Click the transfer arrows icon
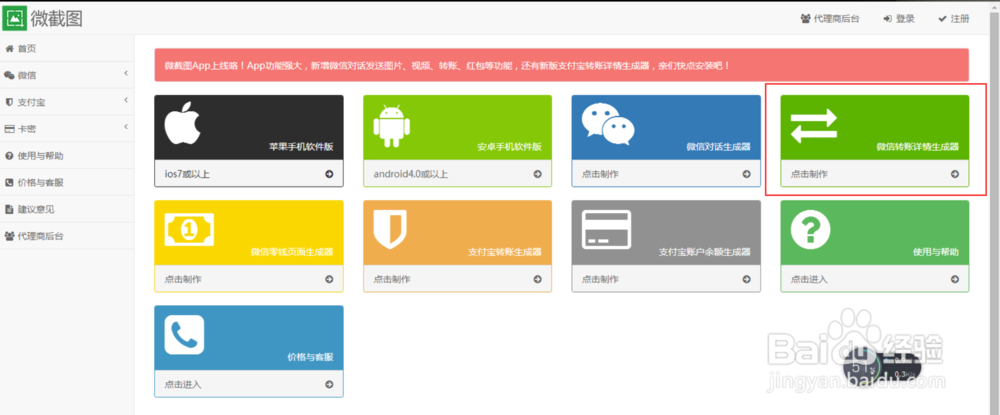 coord(813,125)
